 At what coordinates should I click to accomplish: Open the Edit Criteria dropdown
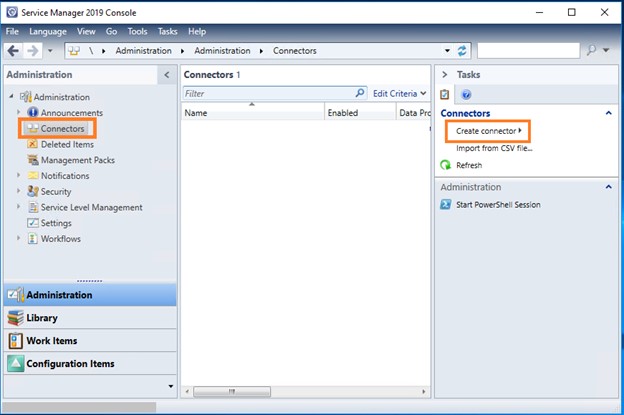click(400, 94)
